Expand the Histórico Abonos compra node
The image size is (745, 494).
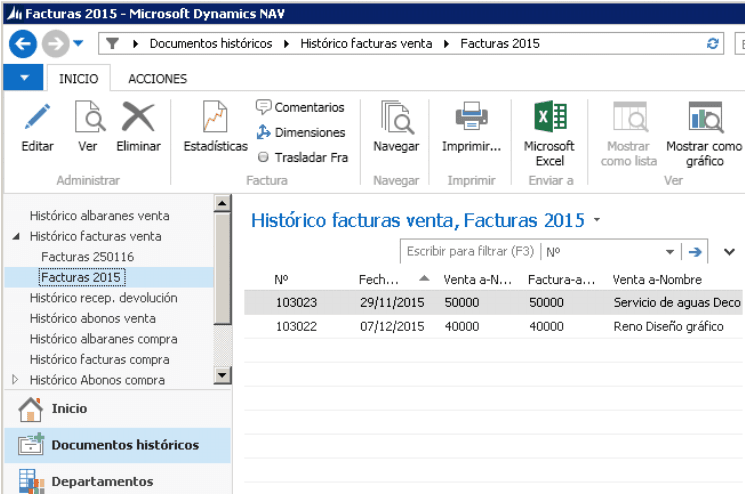click(x=15, y=380)
